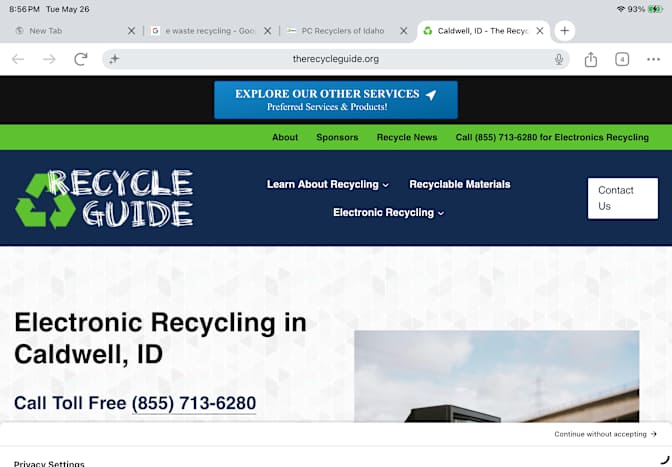
Task: Open the three-dot browser menu
Action: click(x=653, y=59)
